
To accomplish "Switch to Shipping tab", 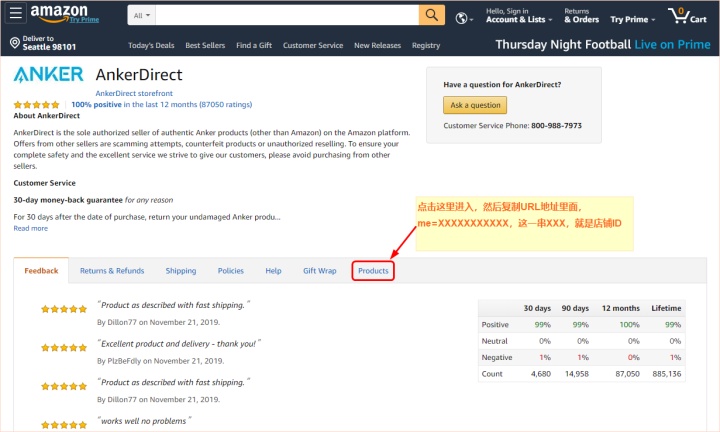I will [x=181, y=271].
